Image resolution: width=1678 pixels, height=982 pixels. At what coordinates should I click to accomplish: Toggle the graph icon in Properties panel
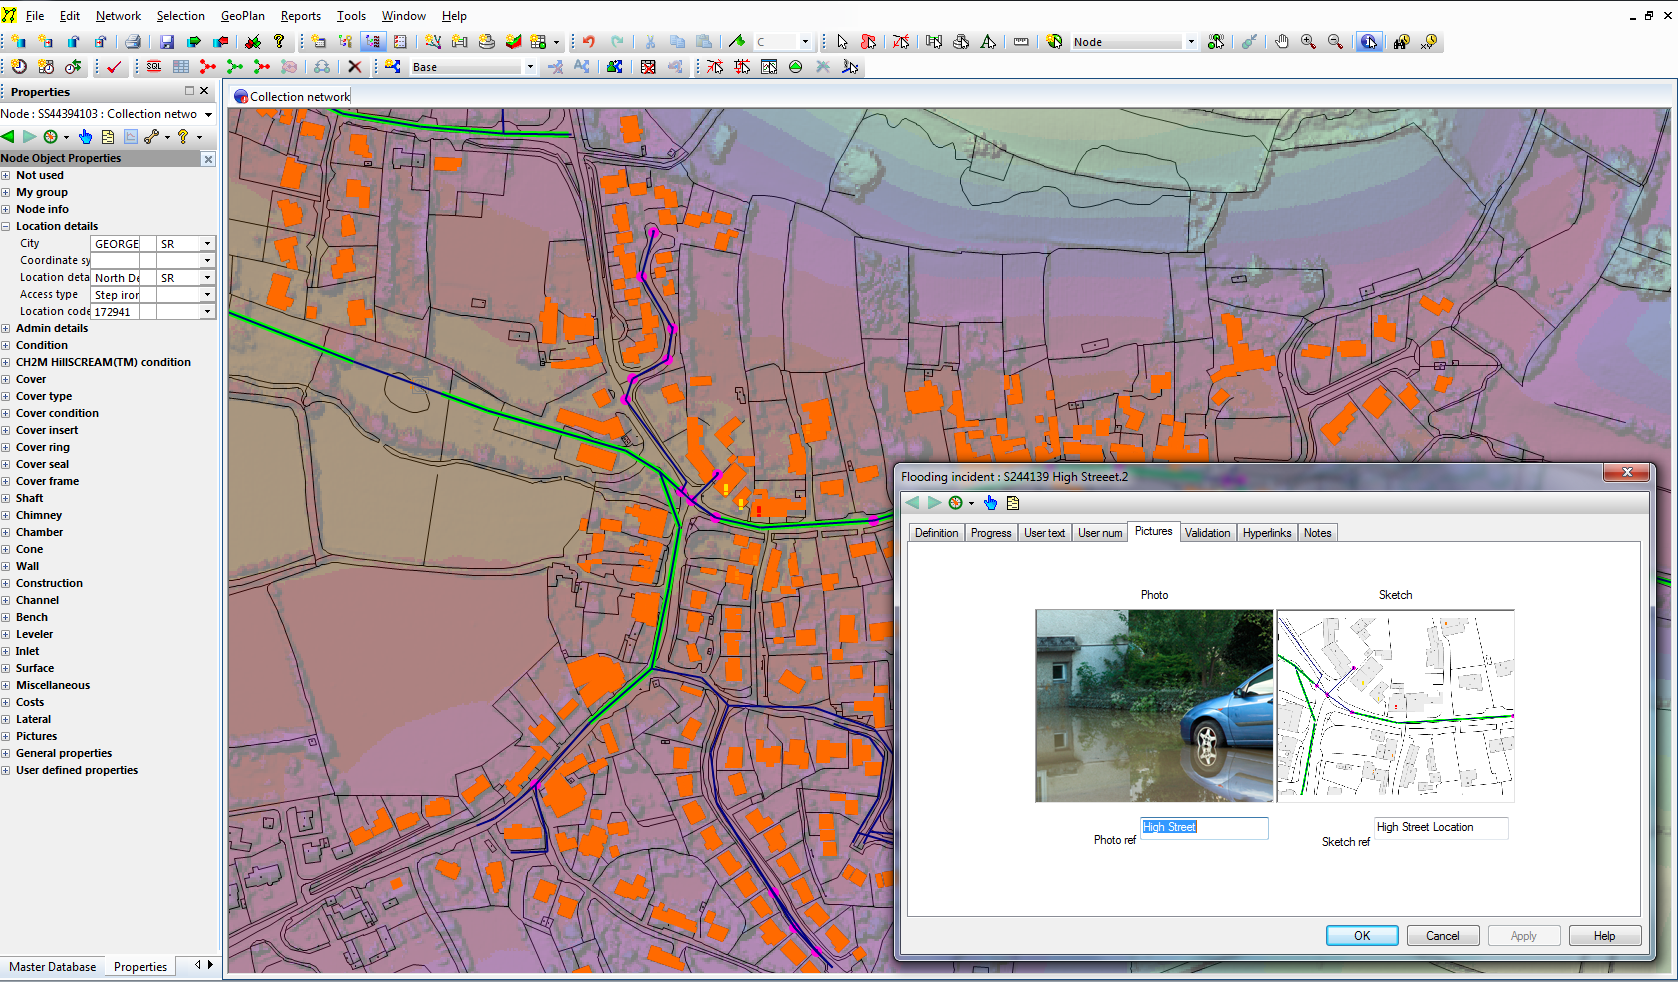point(130,137)
